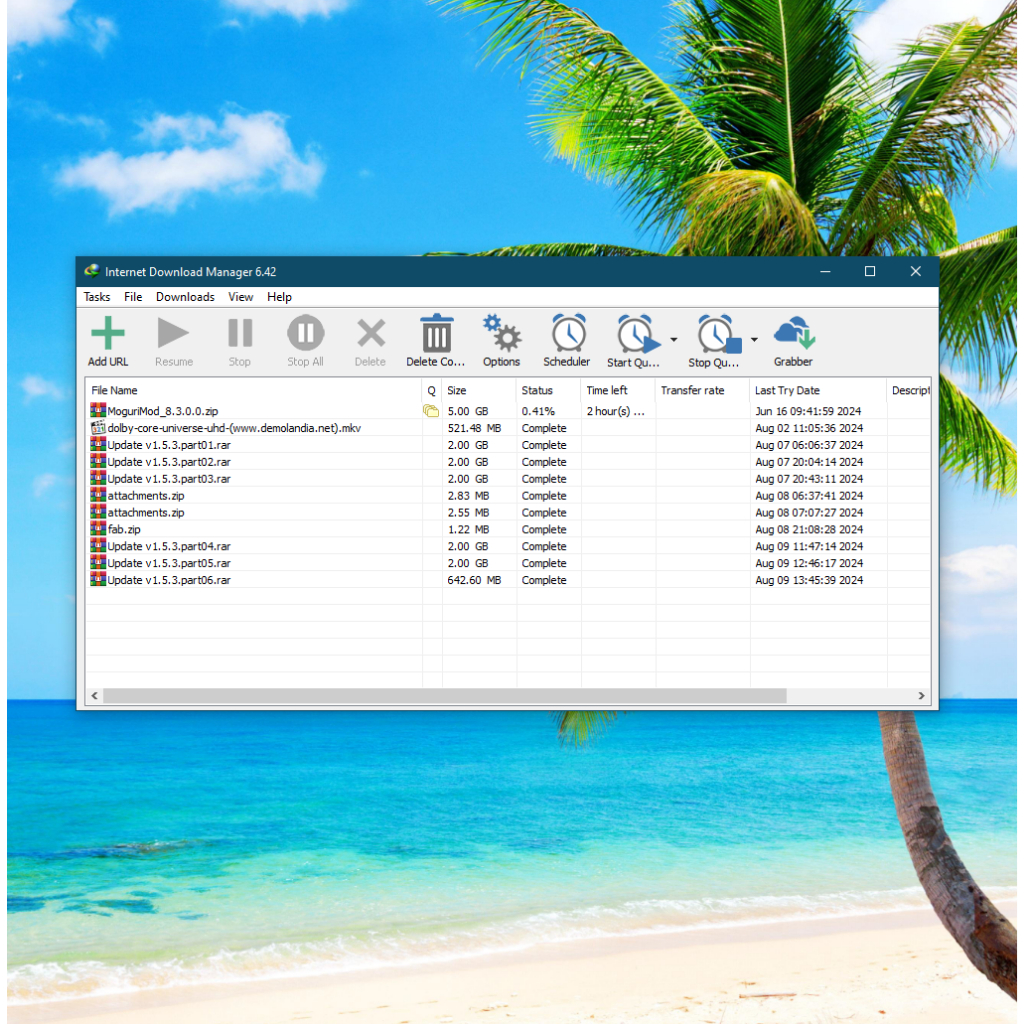
Task: Launch the Grabber cloud icon
Action: (794, 334)
